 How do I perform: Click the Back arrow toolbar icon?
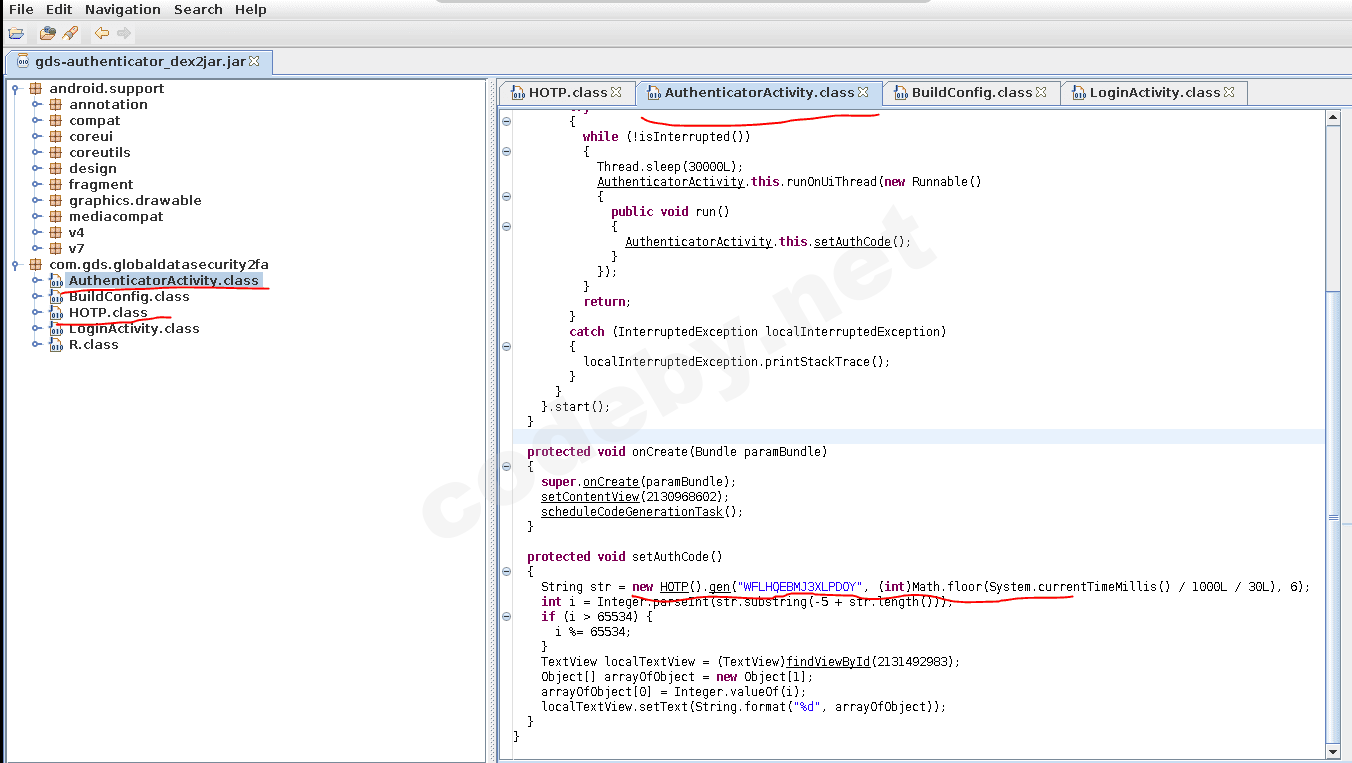[x=101, y=33]
